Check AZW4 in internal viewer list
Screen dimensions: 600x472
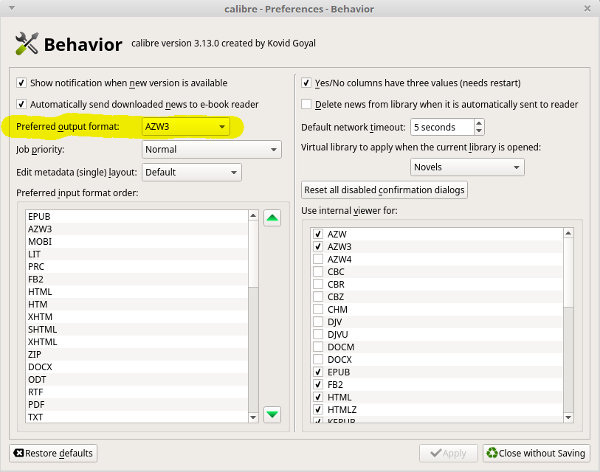click(x=318, y=259)
